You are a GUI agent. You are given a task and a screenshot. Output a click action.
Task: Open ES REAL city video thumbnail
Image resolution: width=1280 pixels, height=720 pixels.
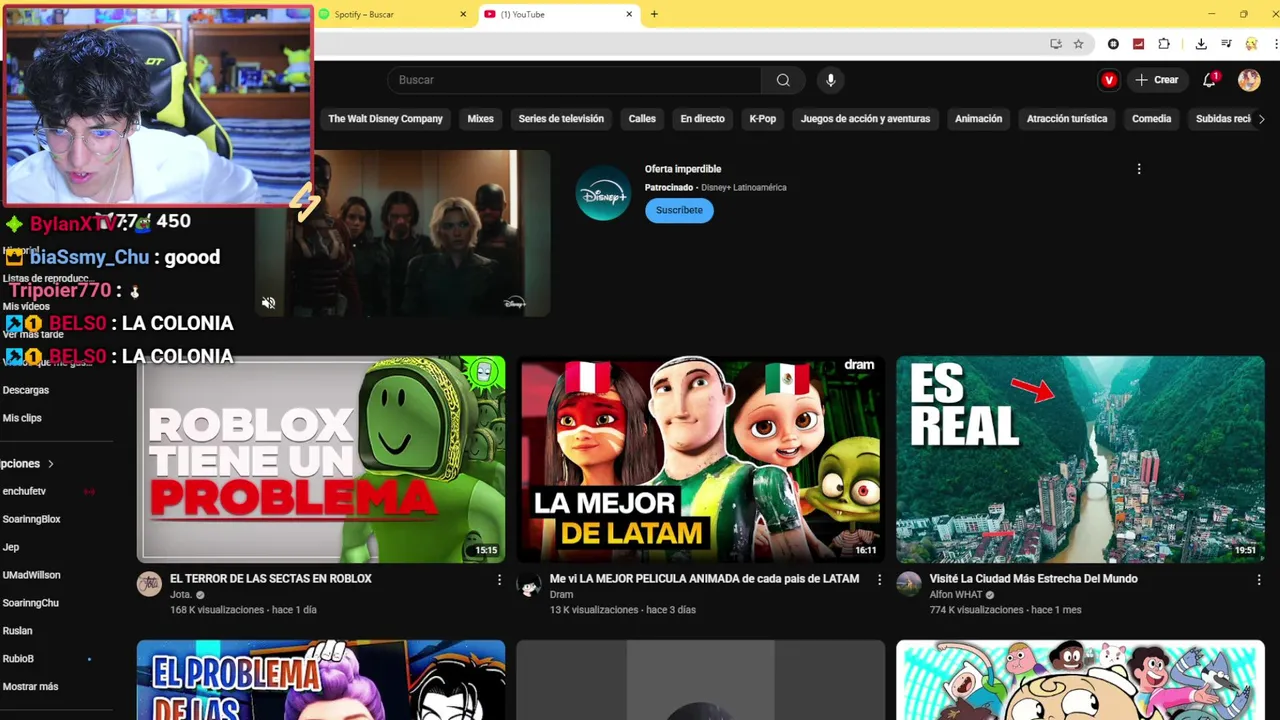coord(1080,459)
